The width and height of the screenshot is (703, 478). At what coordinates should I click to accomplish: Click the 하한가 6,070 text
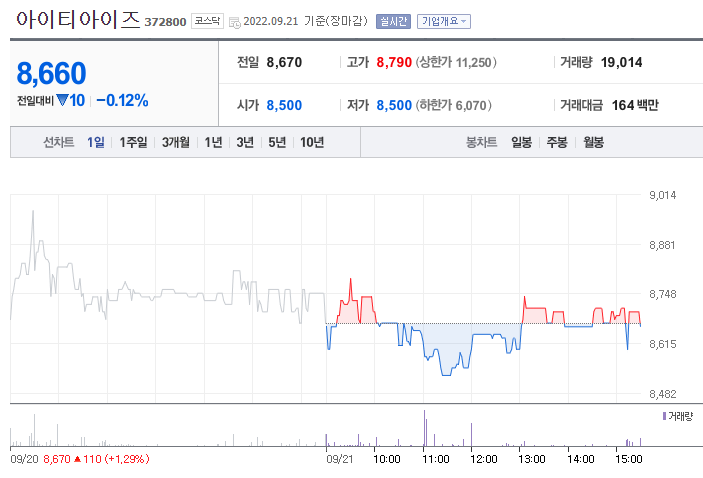tap(454, 105)
